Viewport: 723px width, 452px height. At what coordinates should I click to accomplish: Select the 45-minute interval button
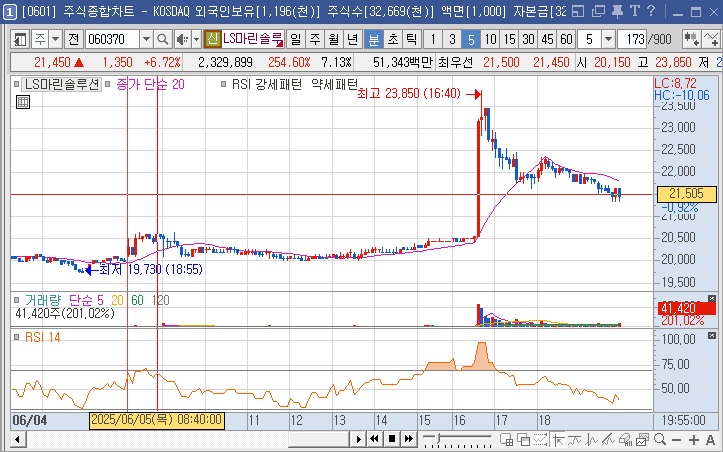547,39
